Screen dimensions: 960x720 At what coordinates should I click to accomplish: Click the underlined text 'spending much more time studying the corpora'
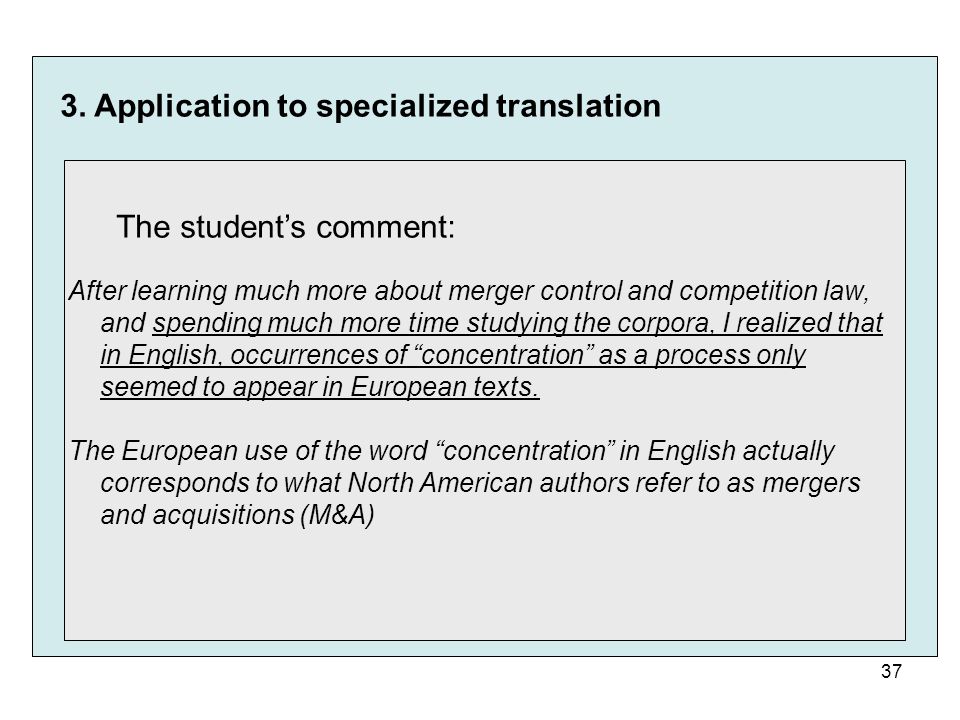pos(433,323)
